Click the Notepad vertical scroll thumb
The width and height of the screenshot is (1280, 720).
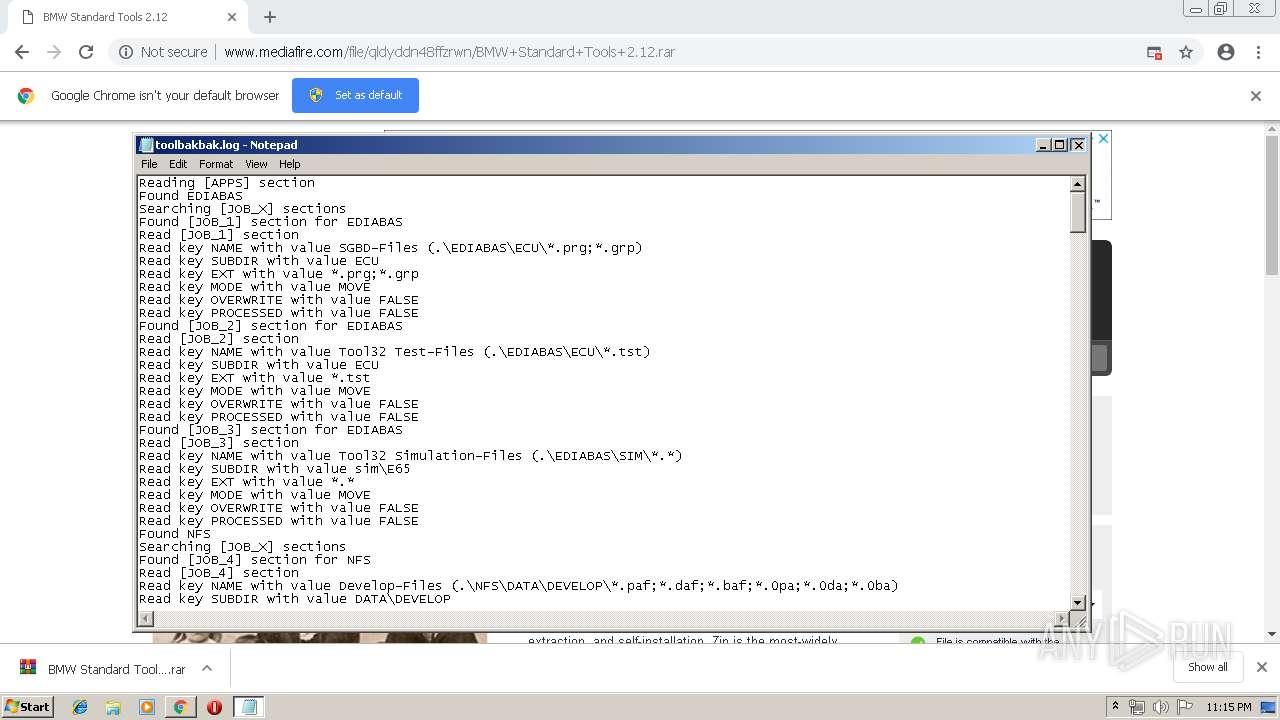[x=1078, y=212]
